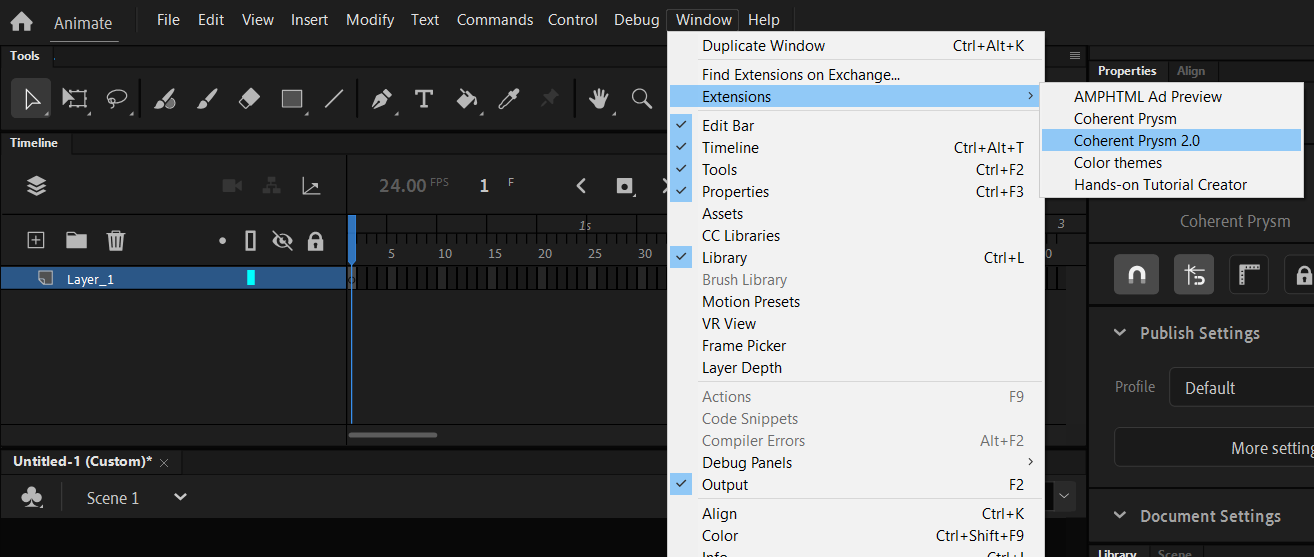Click the stacked layers view icon
1314x557 pixels.
(37, 186)
